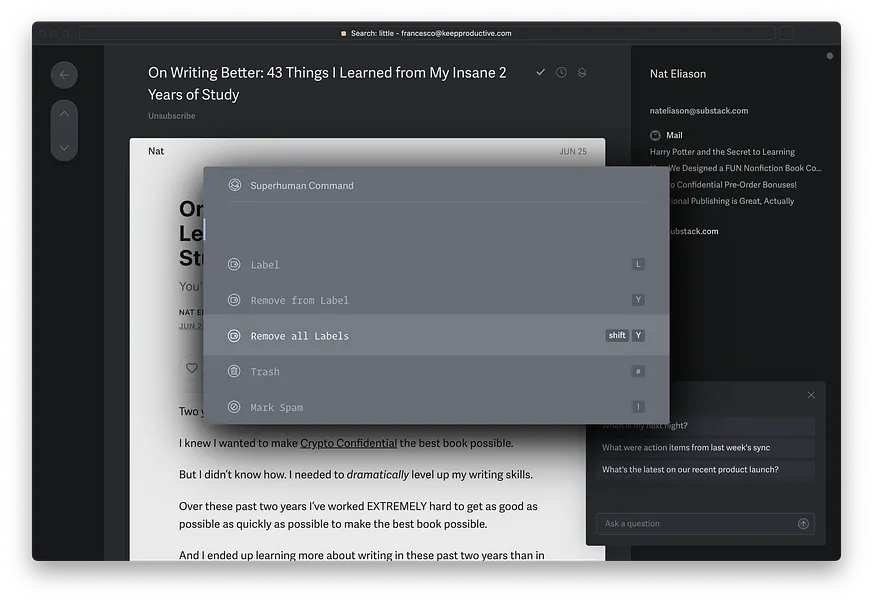Click trash can icon in command list
Screen dimensions: 873x603
234,371
